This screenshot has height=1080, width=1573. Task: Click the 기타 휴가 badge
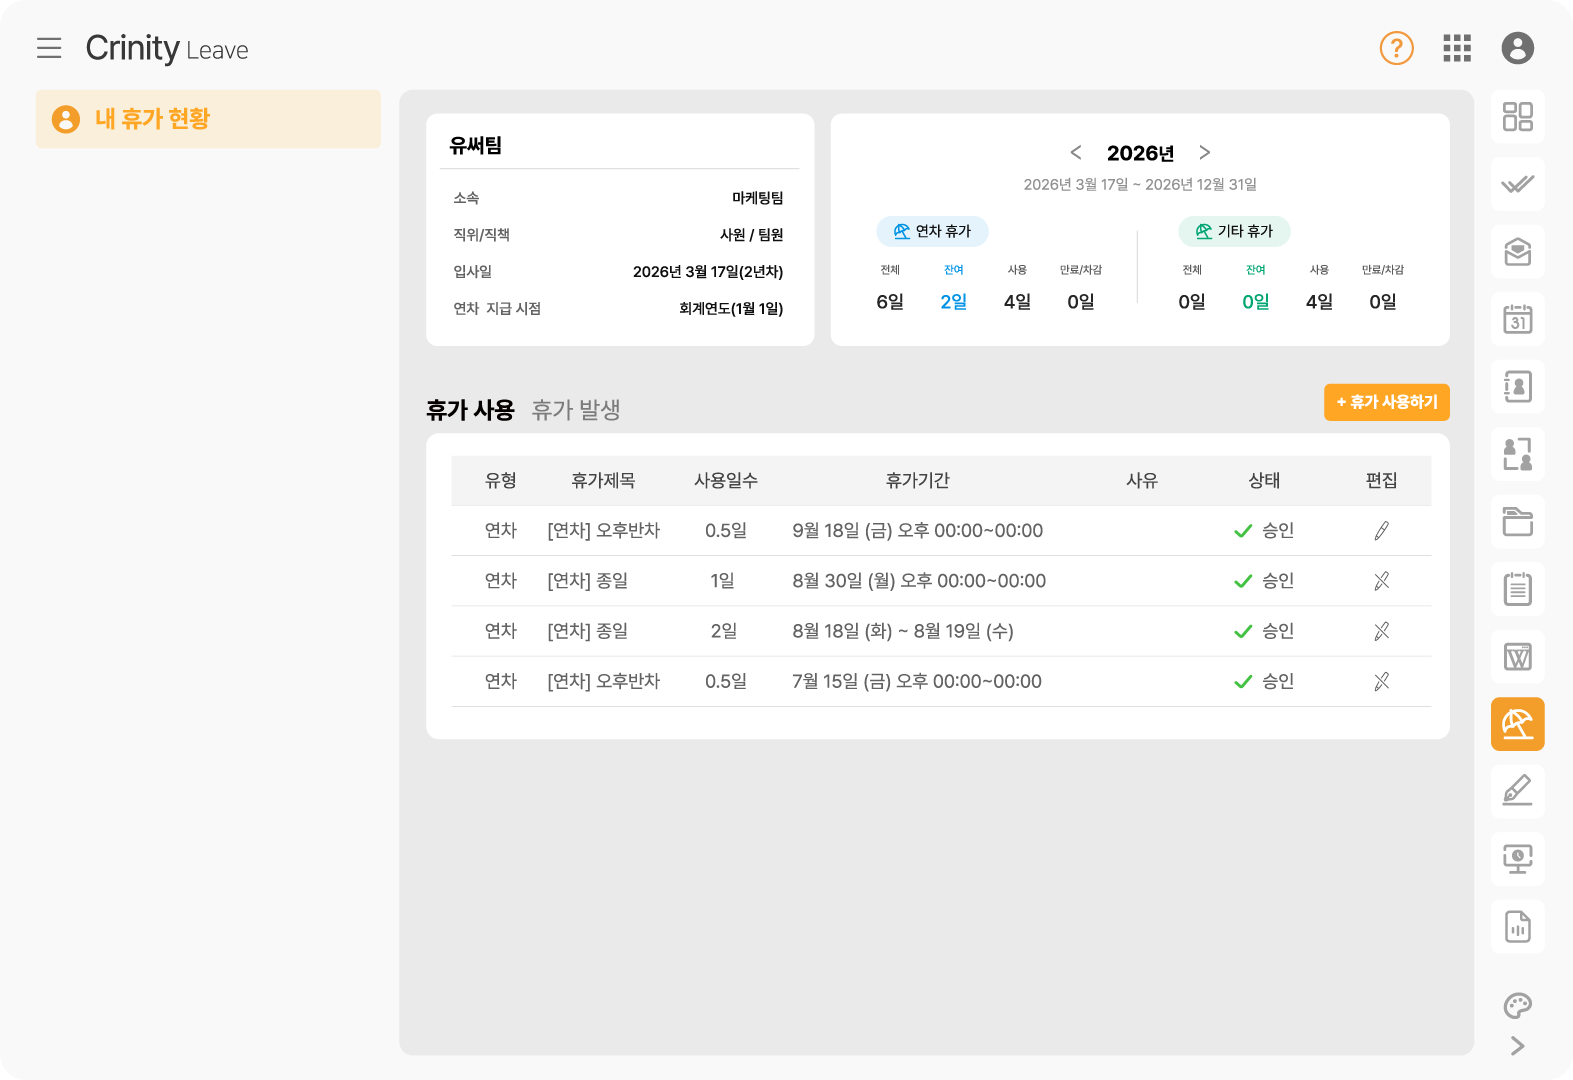(1234, 231)
